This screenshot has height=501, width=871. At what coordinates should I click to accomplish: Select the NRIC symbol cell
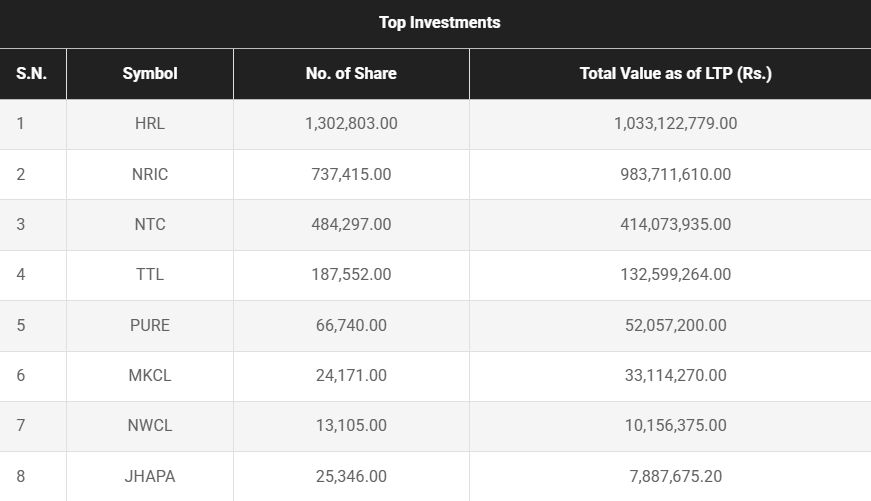pos(150,174)
